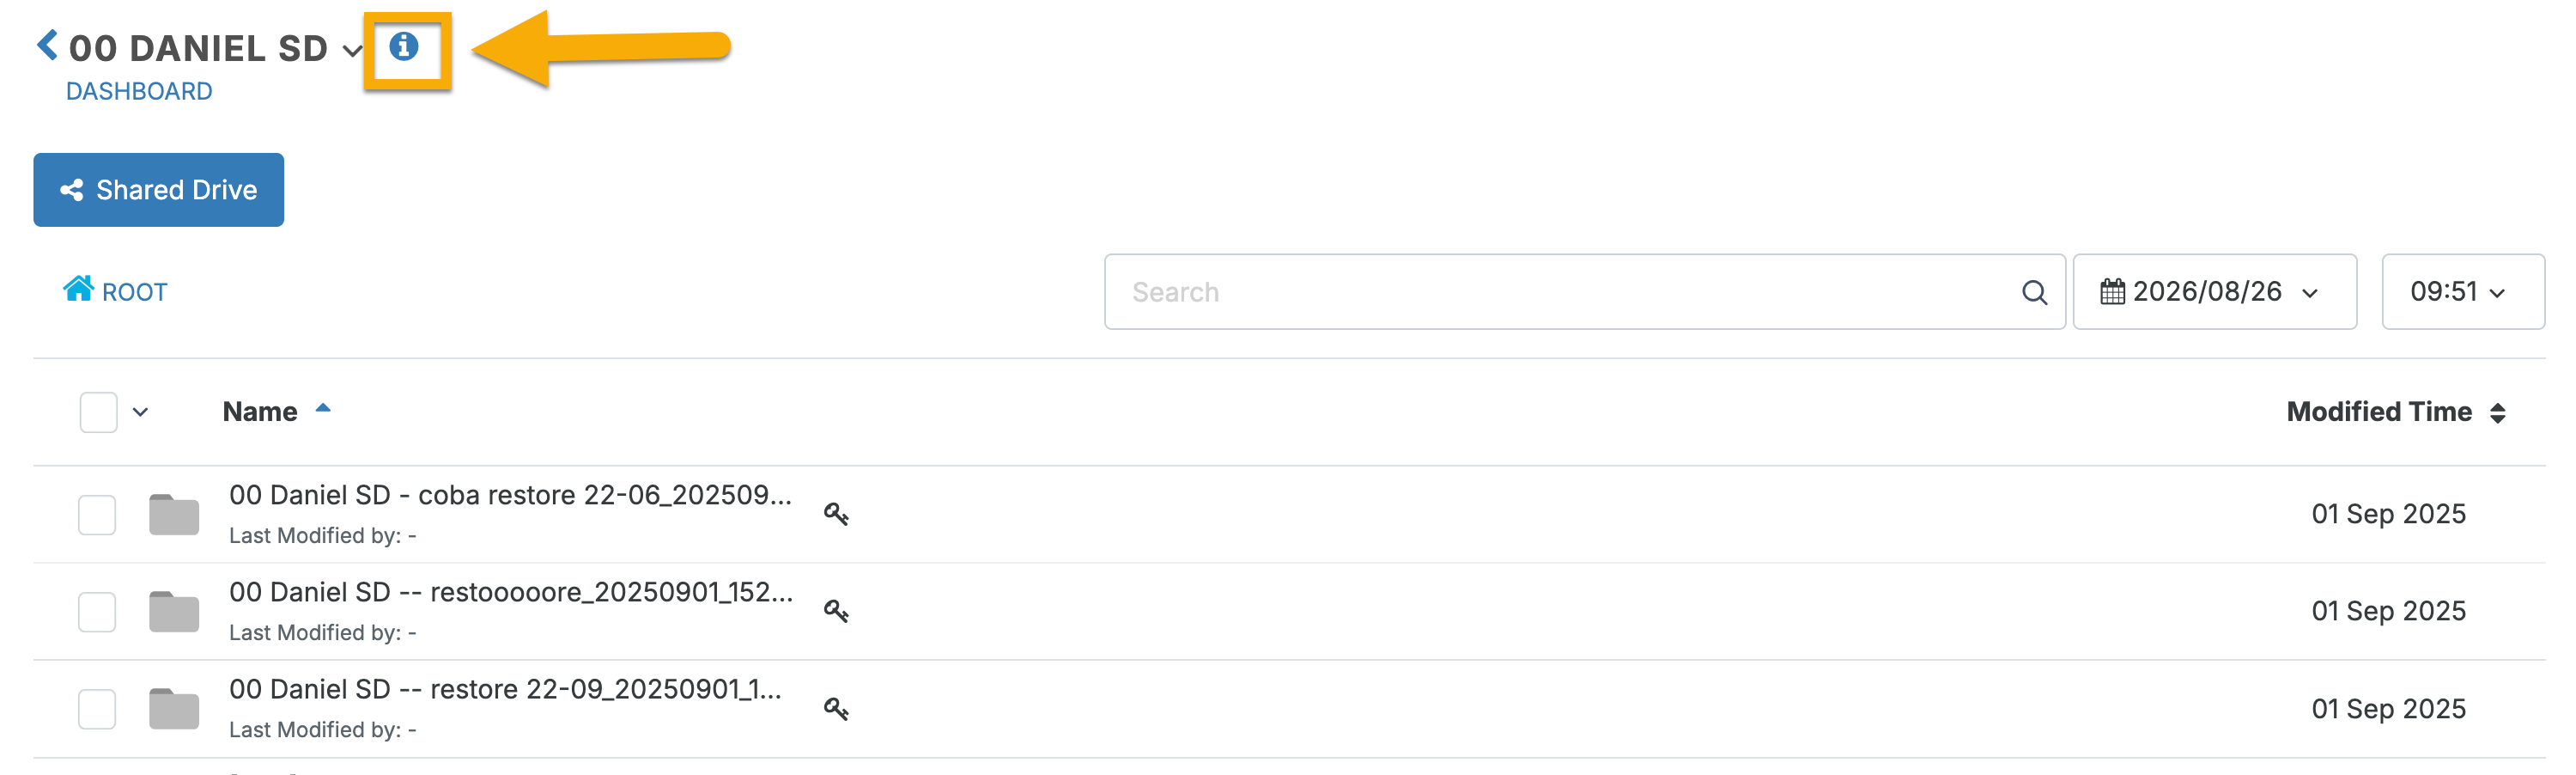Click the key icon for coba restore folder

(x=836, y=514)
